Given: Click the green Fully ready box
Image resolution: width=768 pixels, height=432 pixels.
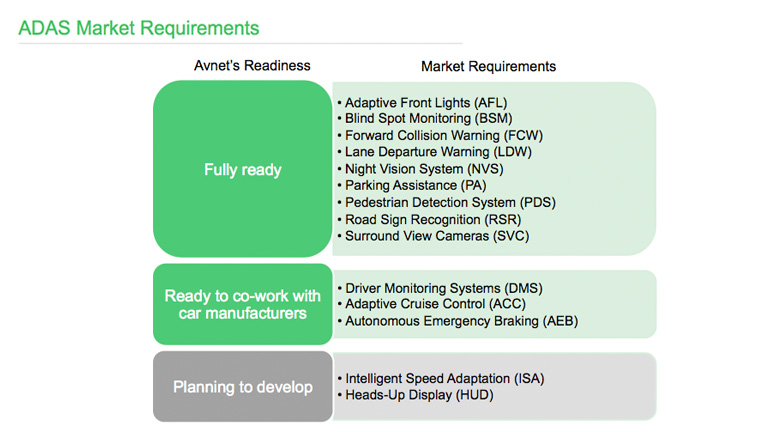Looking at the screenshot, I should [x=242, y=170].
